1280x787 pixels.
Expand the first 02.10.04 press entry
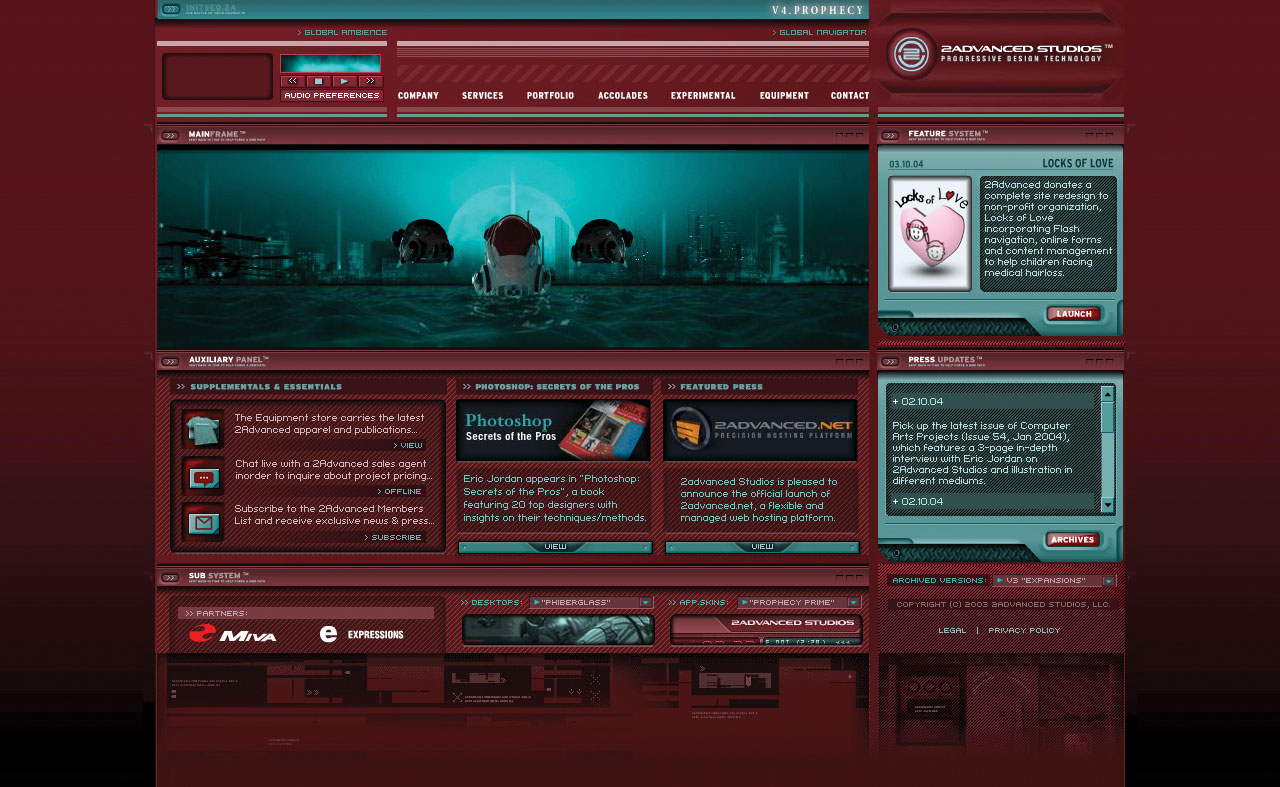993,401
